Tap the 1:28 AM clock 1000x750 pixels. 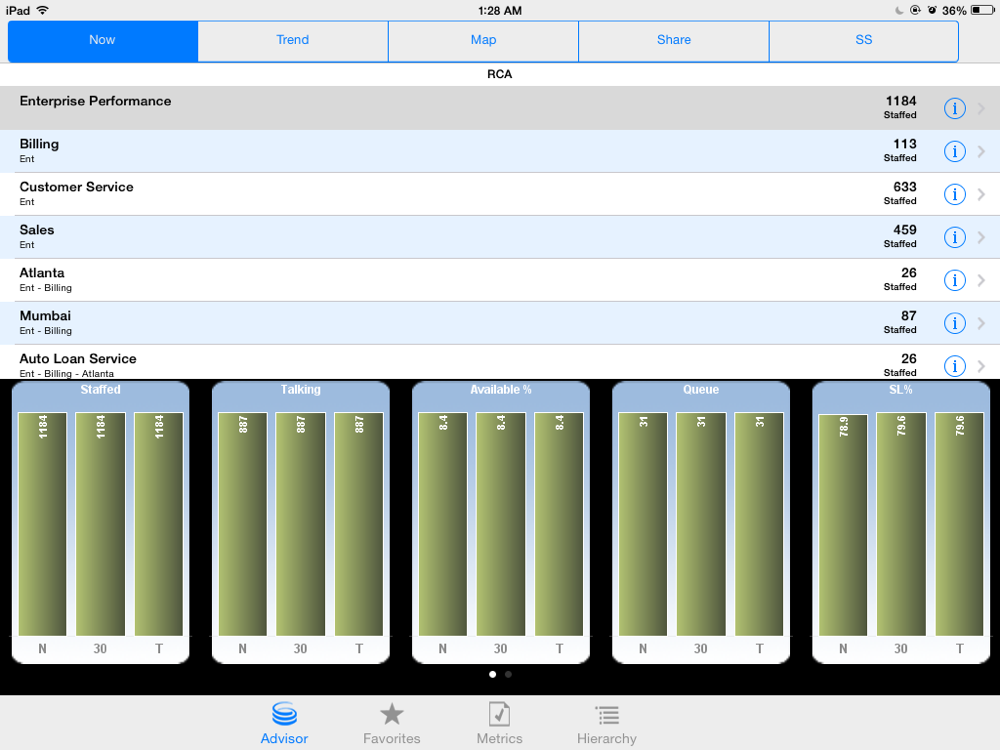click(499, 10)
